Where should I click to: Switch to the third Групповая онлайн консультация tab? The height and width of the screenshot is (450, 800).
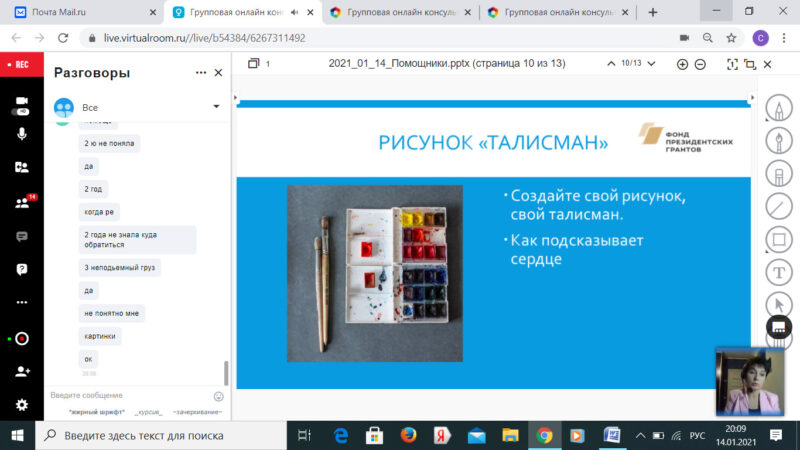point(559,12)
